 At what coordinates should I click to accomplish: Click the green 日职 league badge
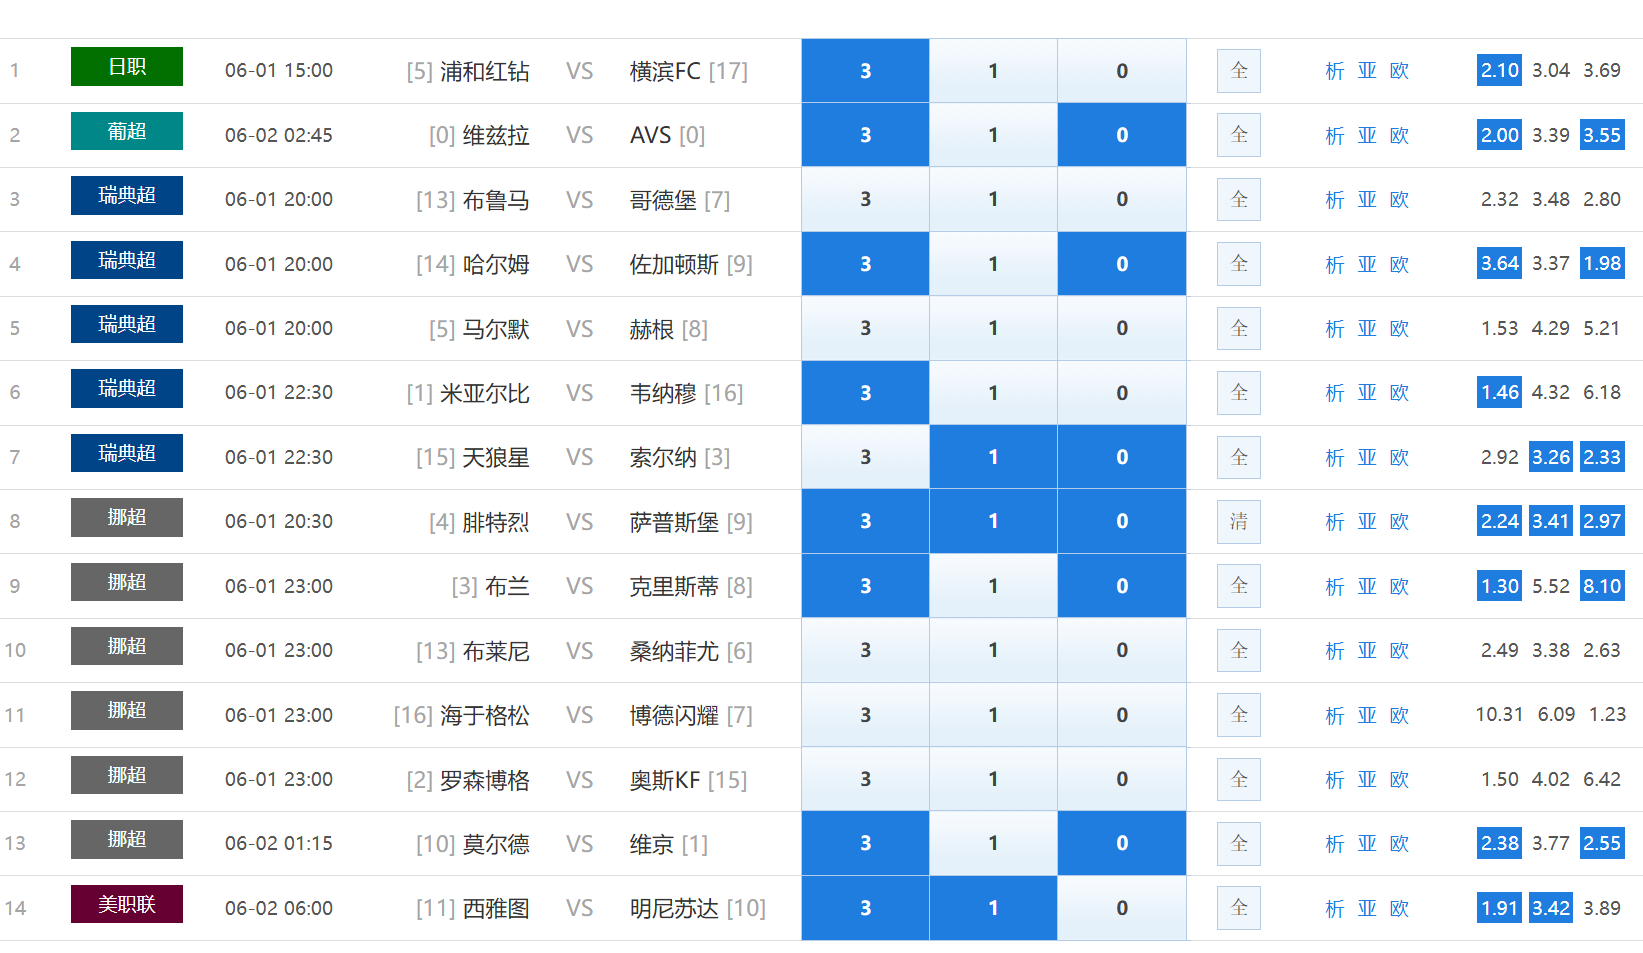[127, 67]
